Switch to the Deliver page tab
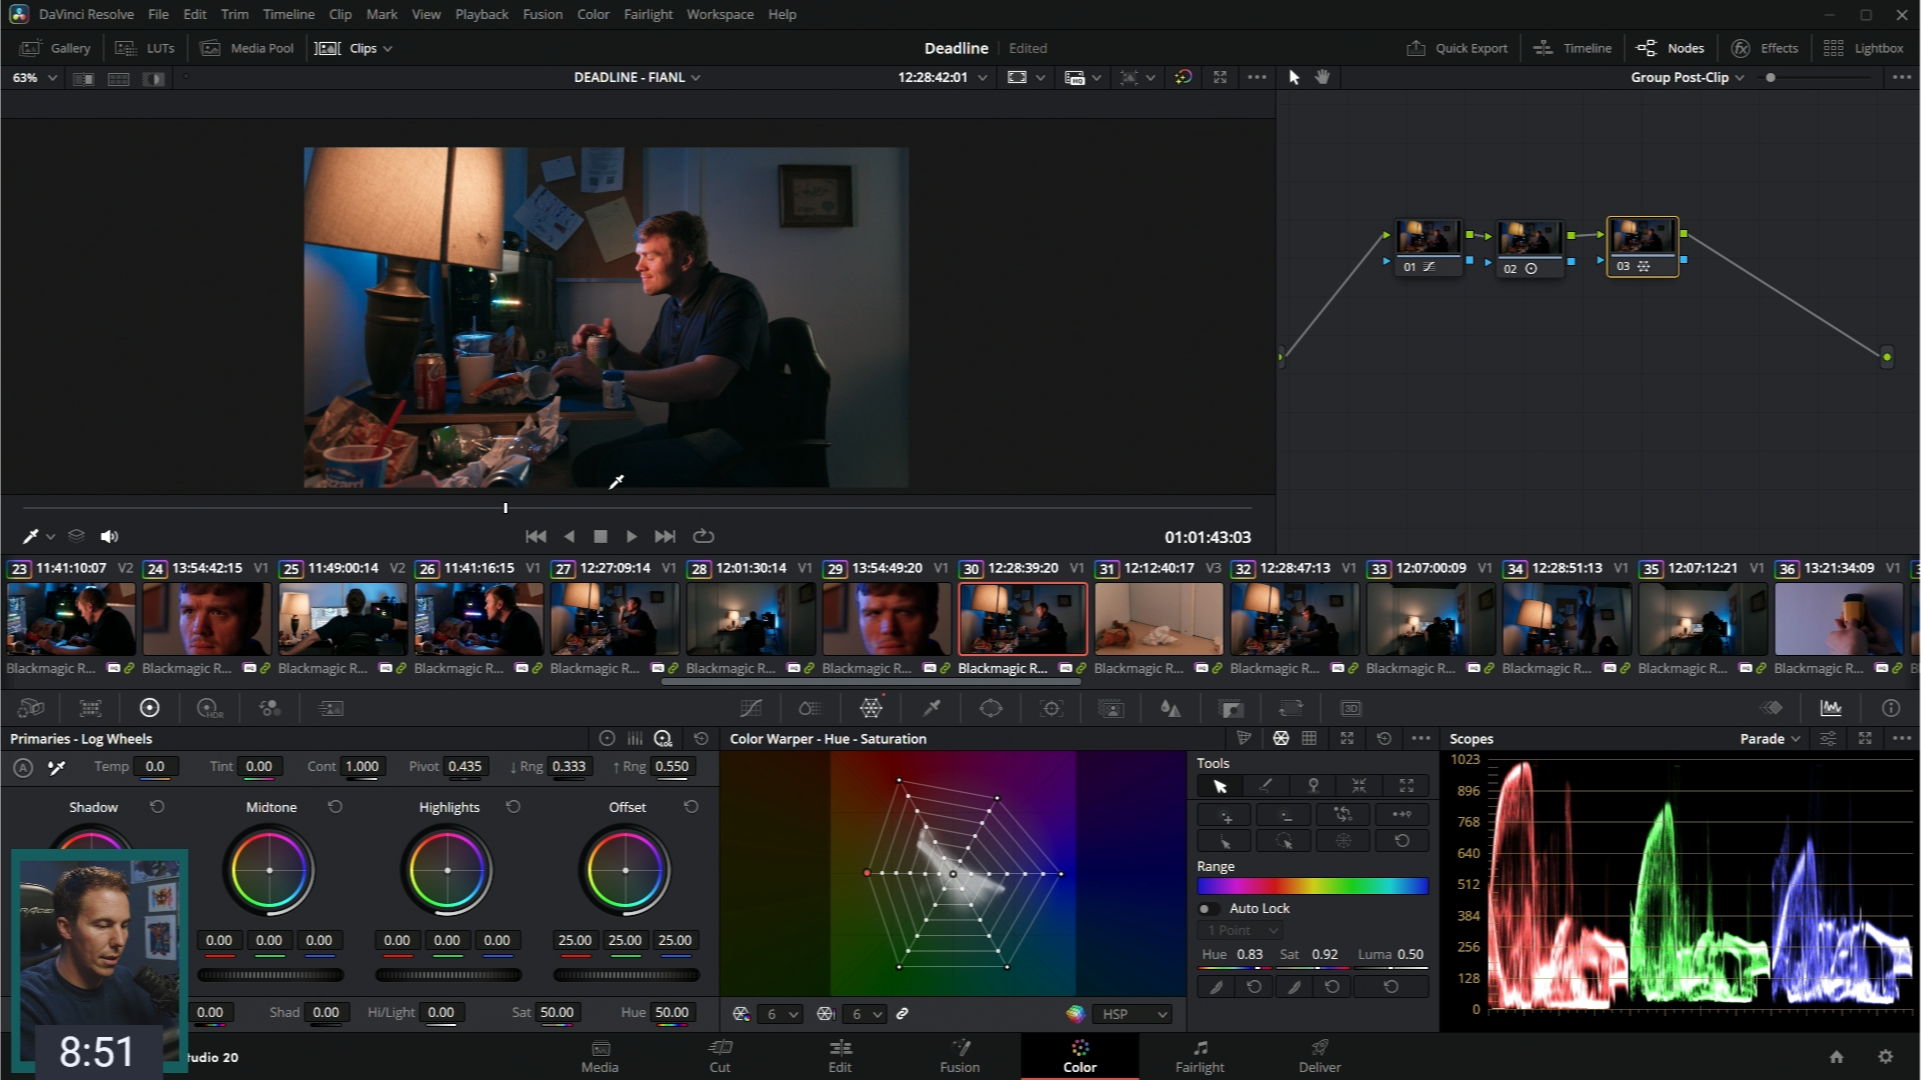Image resolution: width=1921 pixels, height=1080 pixels. (x=1319, y=1055)
